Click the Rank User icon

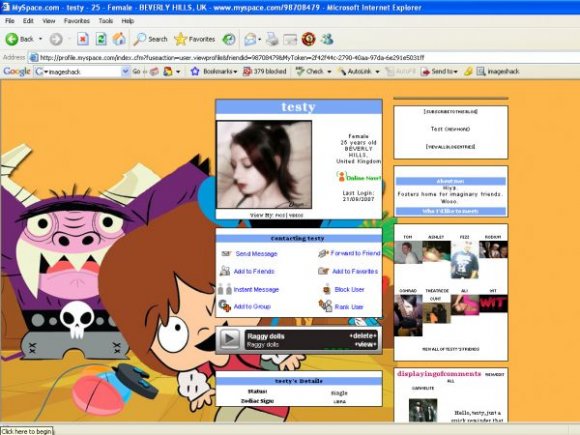point(326,306)
